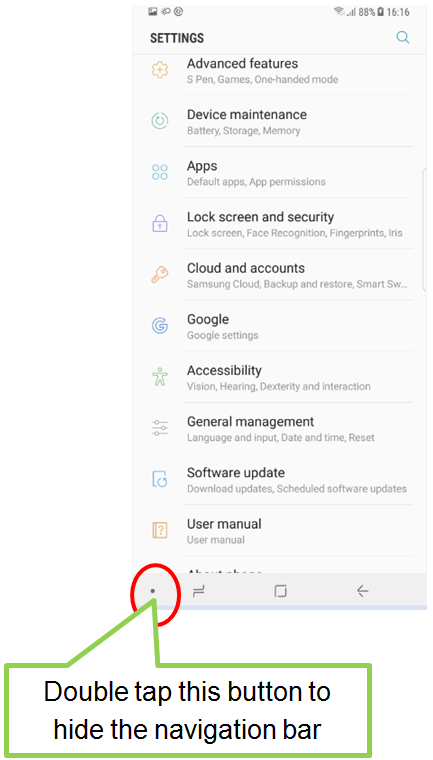Toggle the navigation bar hide dot
Viewport: 433px width, 760px height.
(x=153, y=591)
